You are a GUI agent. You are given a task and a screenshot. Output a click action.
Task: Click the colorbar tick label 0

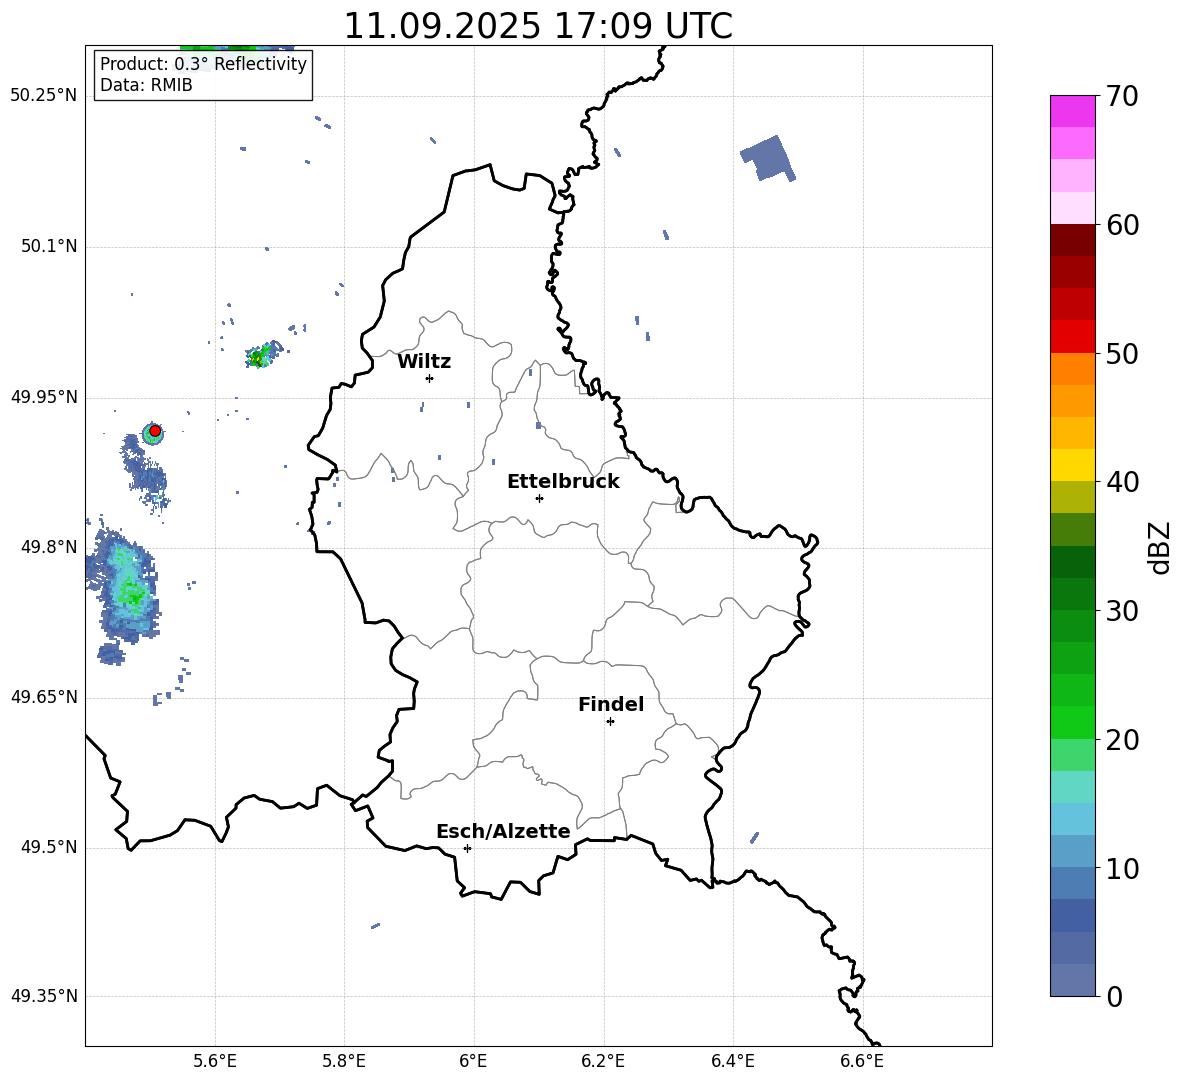click(1114, 997)
